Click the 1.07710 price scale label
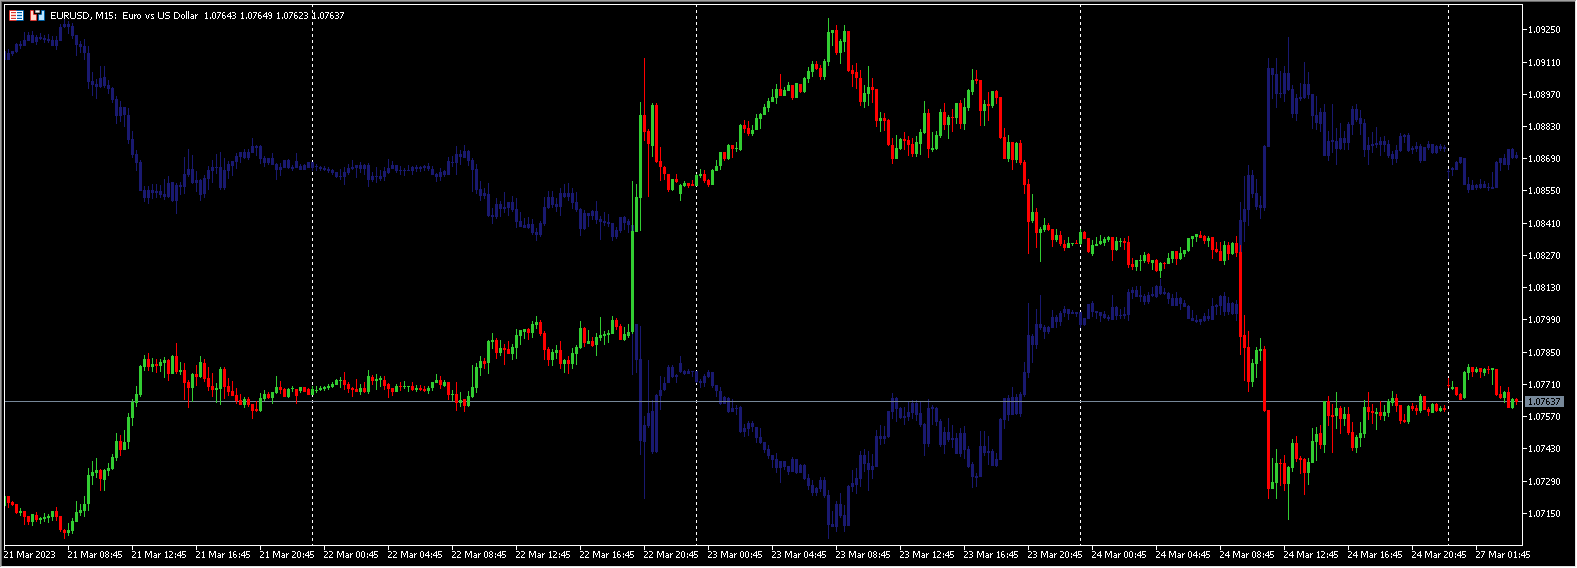 click(x=1544, y=385)
